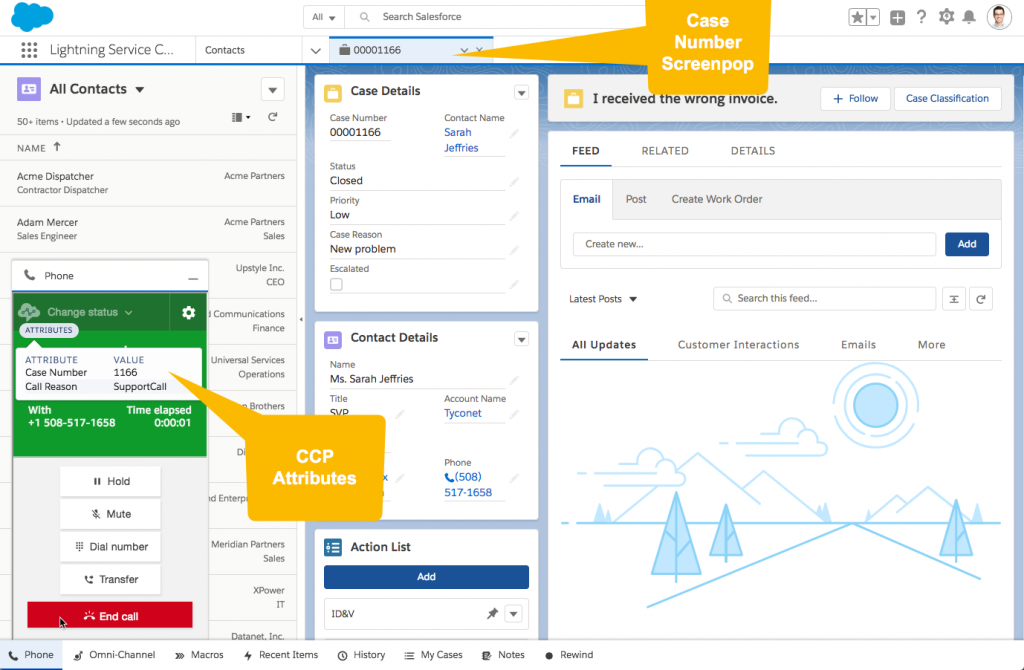Viewport: 1024px width, 670px height.
Task: Click Add in the Action List
Action: pos(426,577)
